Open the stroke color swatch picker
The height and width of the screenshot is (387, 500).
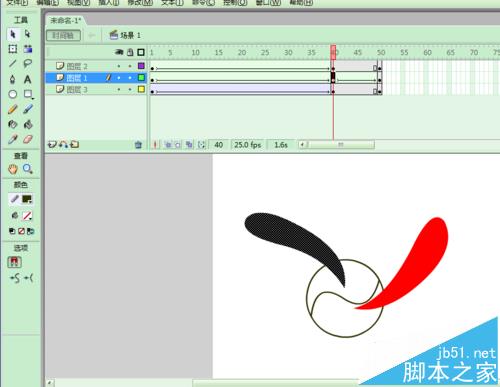click(27, 200)
